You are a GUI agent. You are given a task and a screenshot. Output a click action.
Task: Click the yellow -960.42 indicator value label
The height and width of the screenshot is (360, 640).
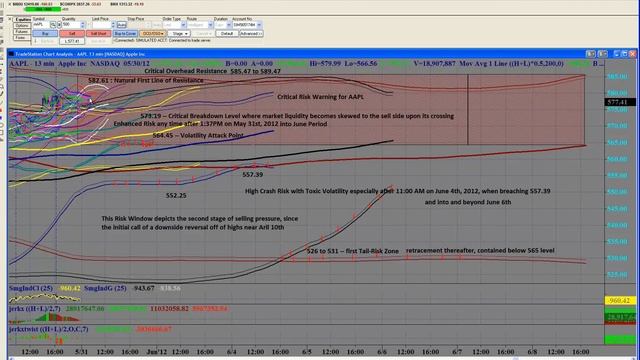[x=620, y=301]
